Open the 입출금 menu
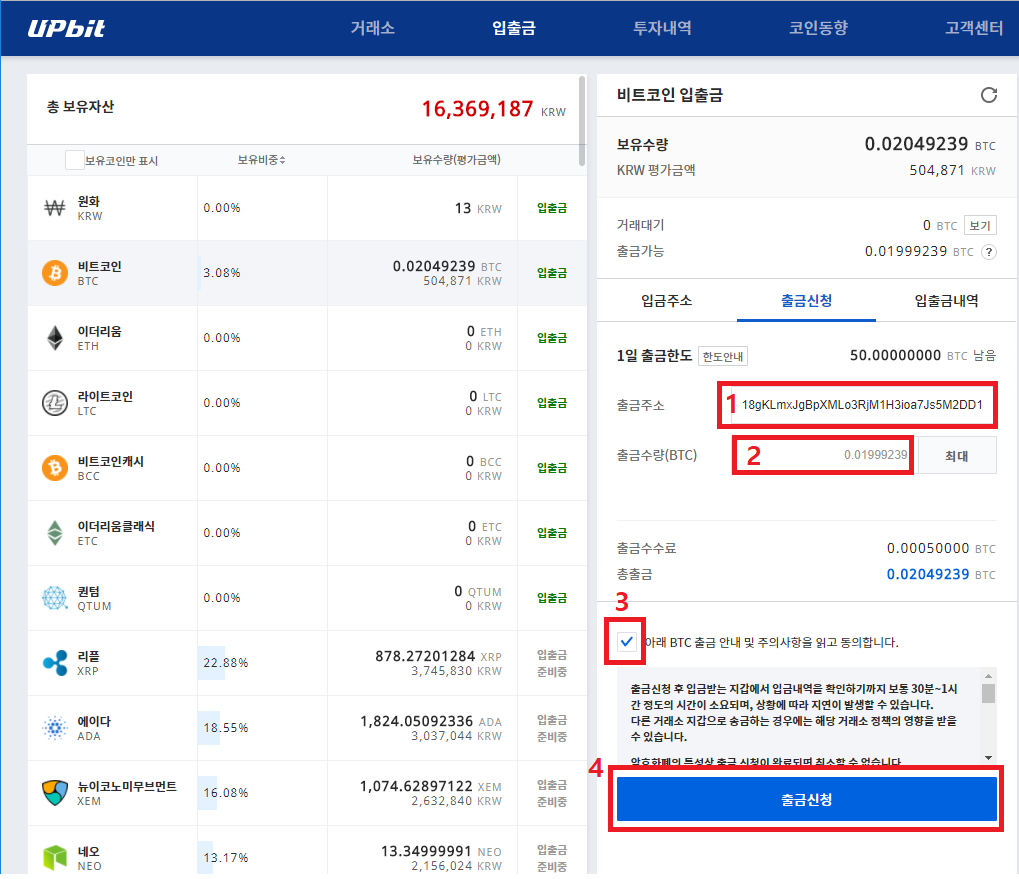The height and width of the screenshot is (879, 1019). [513, 28]
